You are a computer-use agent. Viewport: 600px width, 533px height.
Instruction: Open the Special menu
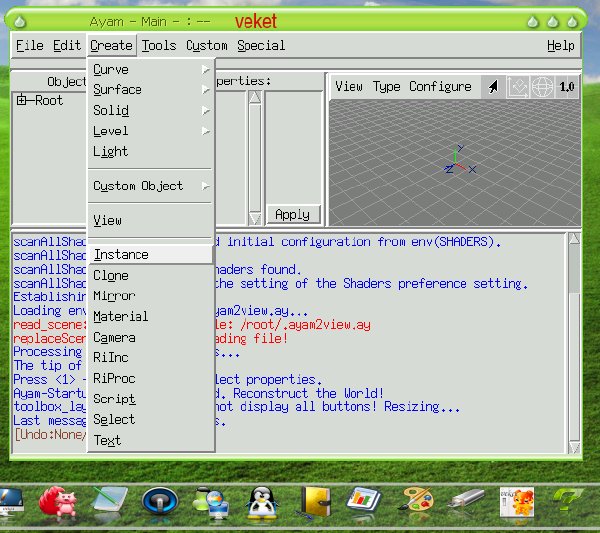point(261,46)
